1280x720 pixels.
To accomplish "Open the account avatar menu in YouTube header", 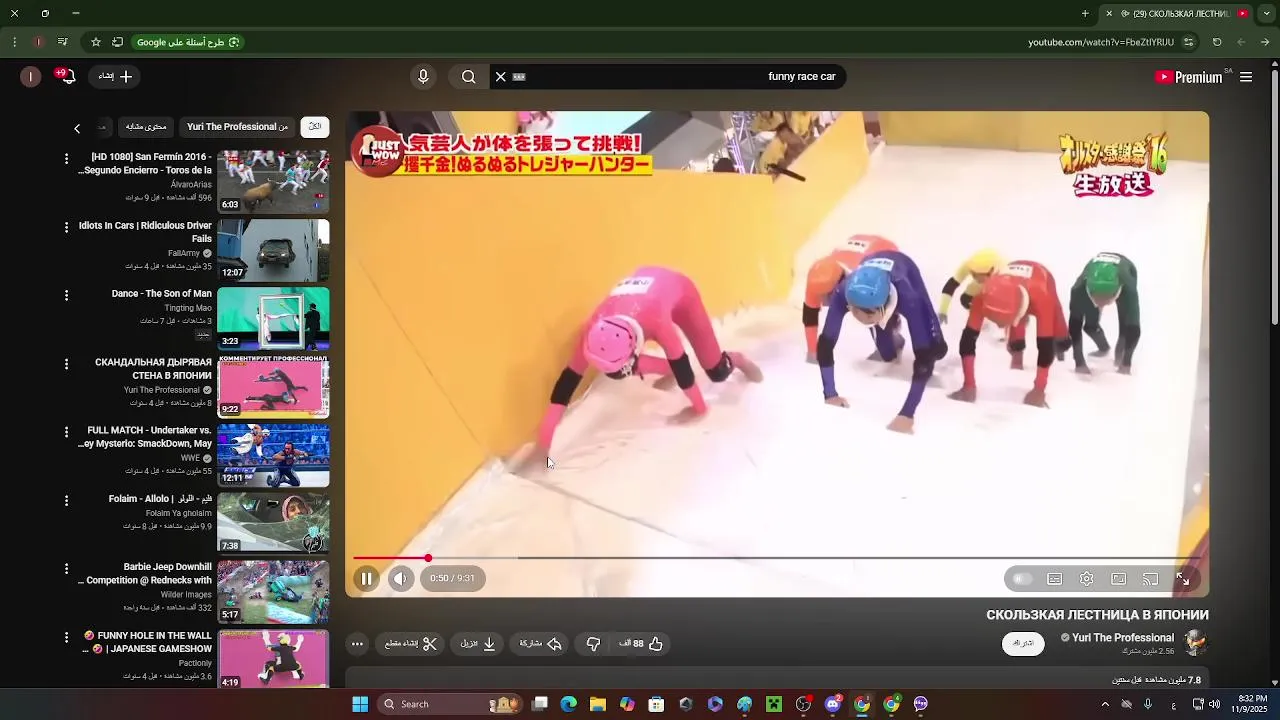I will (x=31, y=77).
